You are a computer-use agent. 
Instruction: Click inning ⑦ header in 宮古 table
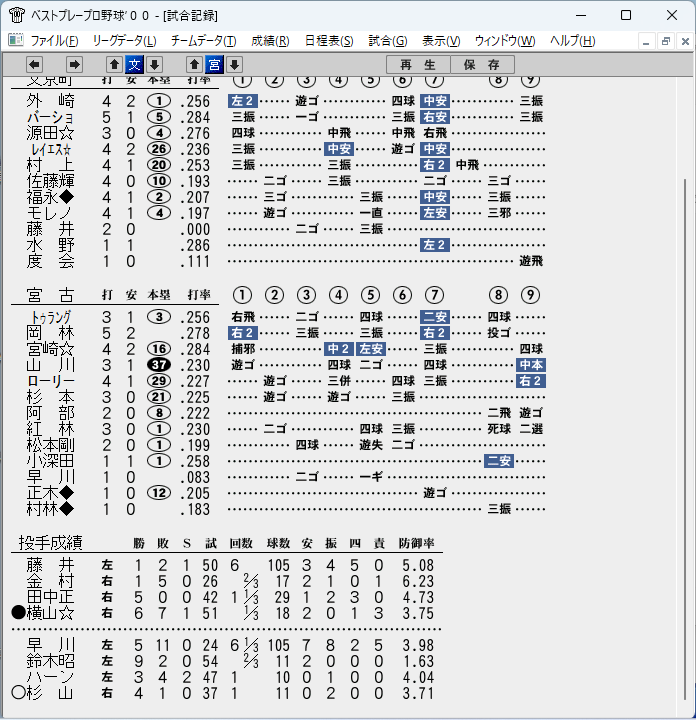coord(434,295)
